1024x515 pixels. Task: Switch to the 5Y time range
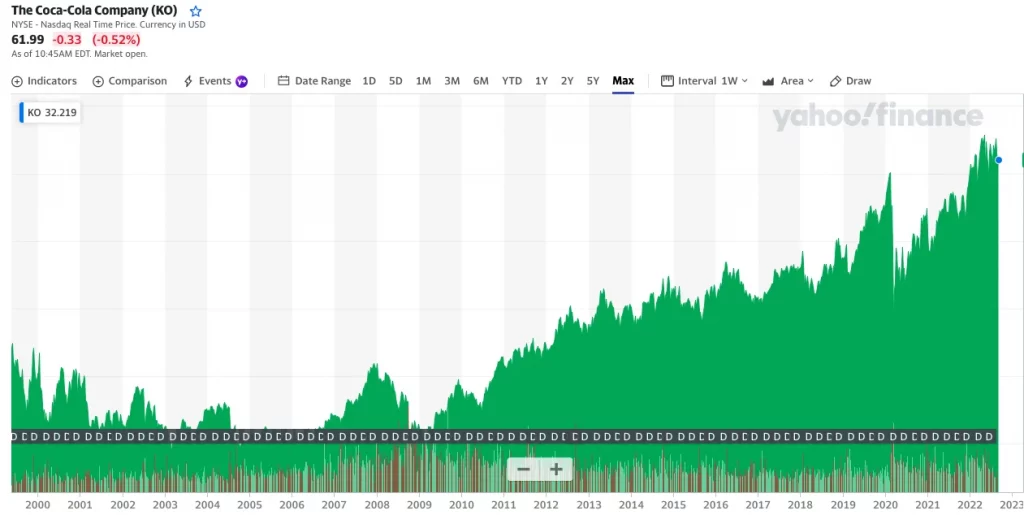tap(593, 81)
